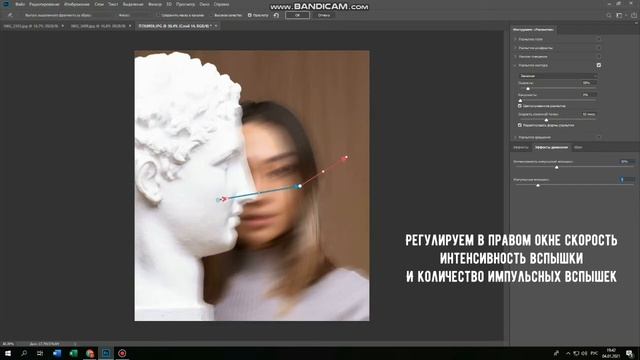This screenshot has height=360, width=640.
Task: Open the workspace switcher icon at top right
Action: tap(619, 15)
